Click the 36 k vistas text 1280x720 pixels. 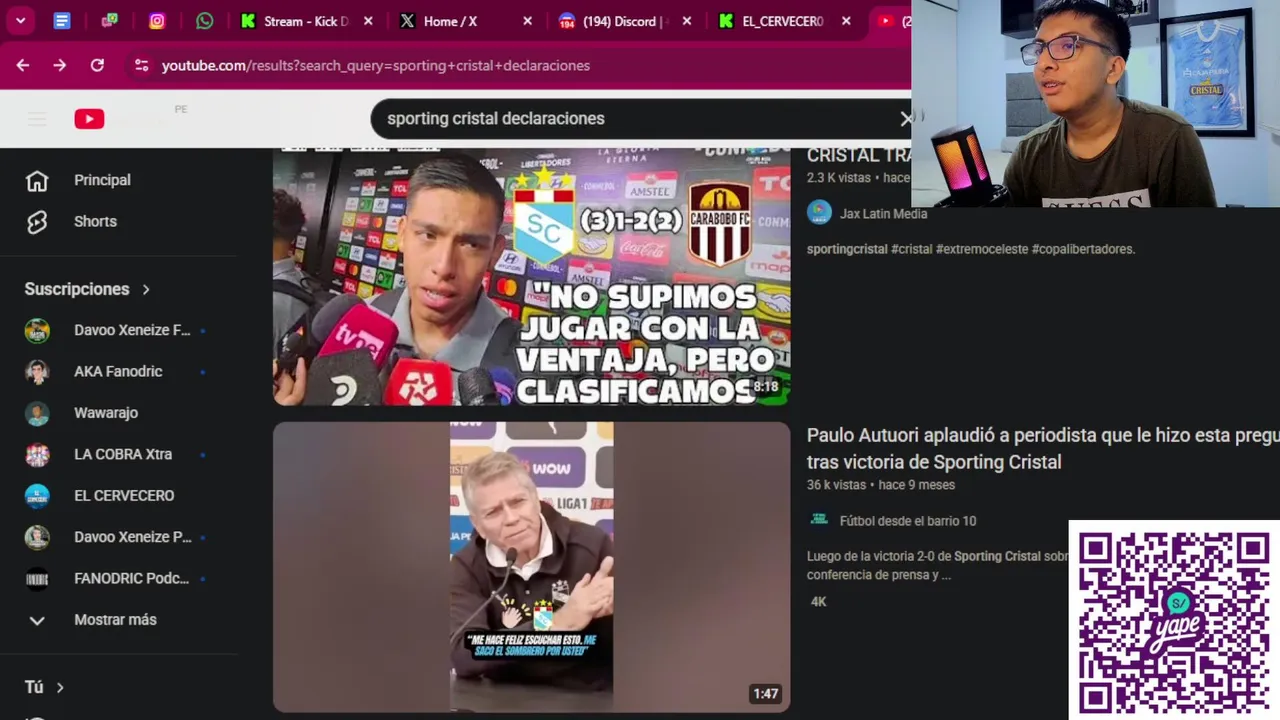pyautogui.click(x=836, y=485)
